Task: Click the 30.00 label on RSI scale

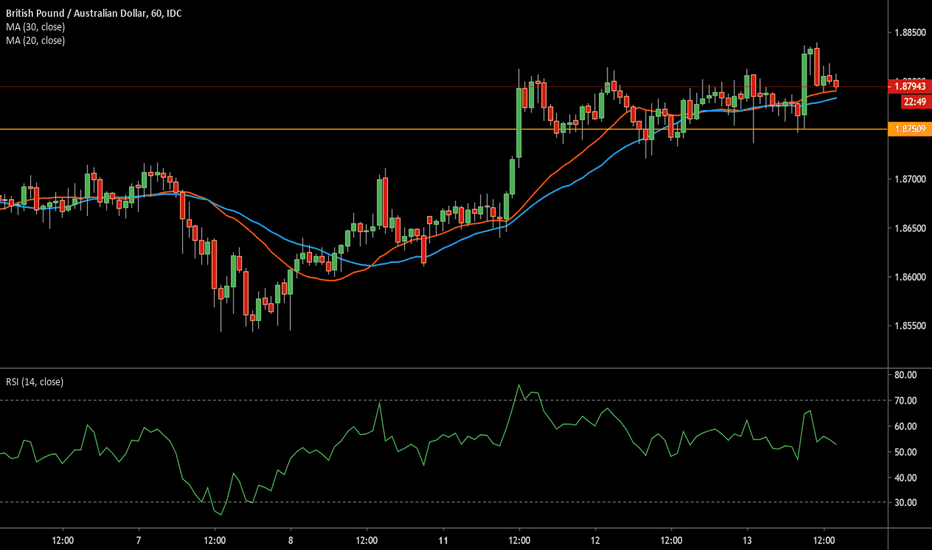Action: point(906,503)
